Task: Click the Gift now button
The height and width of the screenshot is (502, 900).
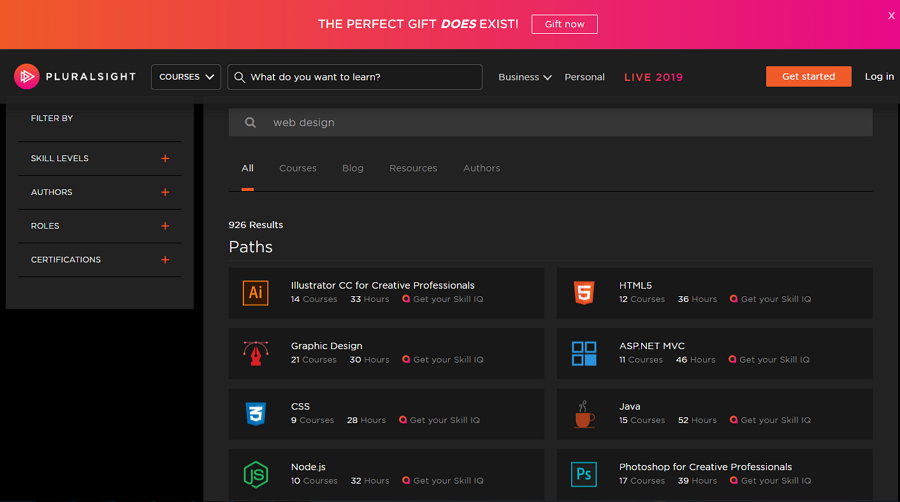Action: click(564, 24)
